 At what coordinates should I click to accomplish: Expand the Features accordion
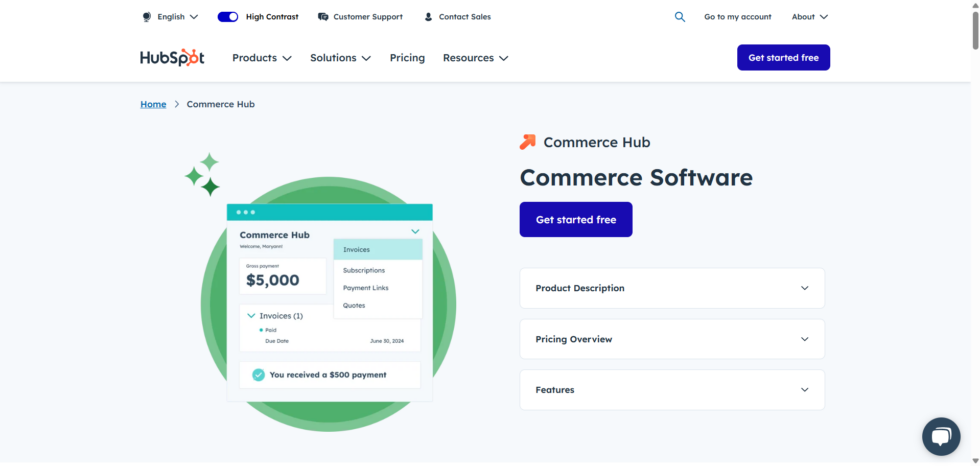coord(672,390)
